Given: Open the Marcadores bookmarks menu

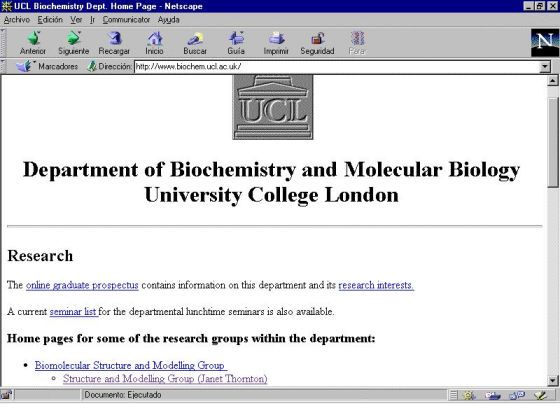Looking at the screenshot, I should tap(47, 66).
